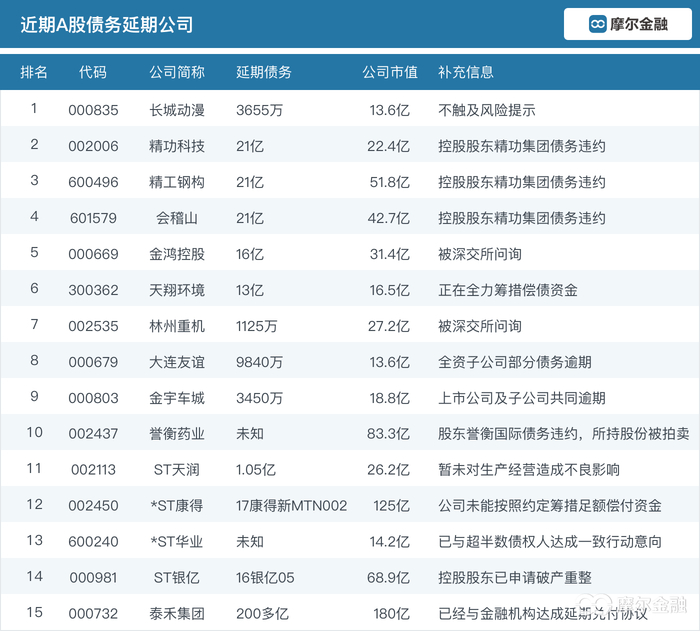Viewport: 700px width, 631px height.
Task: Click company name 长城动漫
Action: [177, 110]
